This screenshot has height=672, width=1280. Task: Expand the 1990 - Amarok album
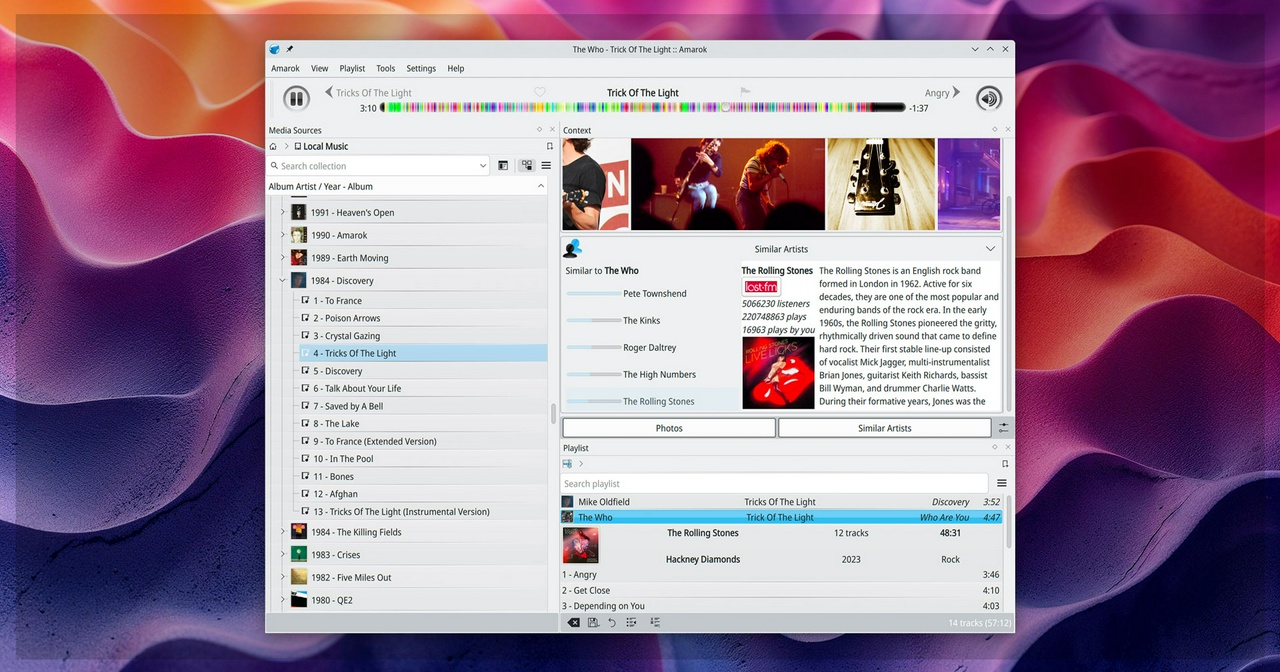coord(283,235)
